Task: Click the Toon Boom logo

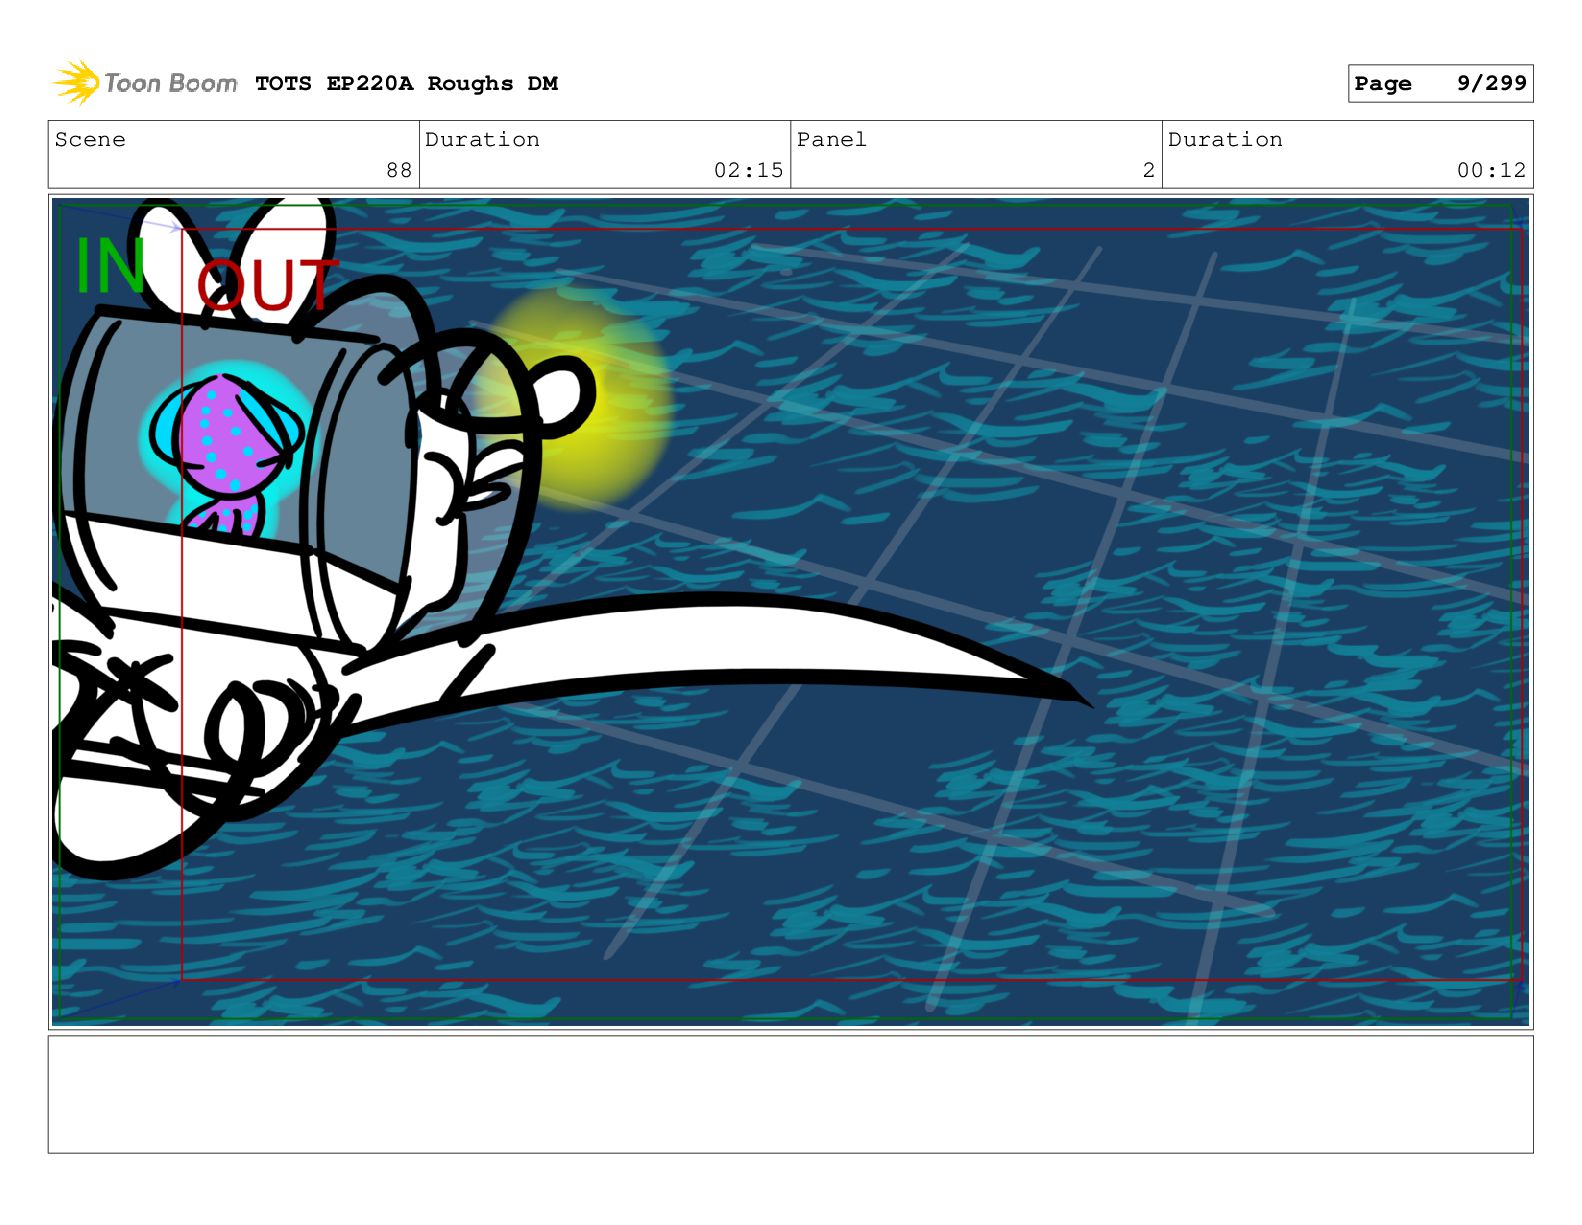Action: pyautogui.click(x=145, y=83)
